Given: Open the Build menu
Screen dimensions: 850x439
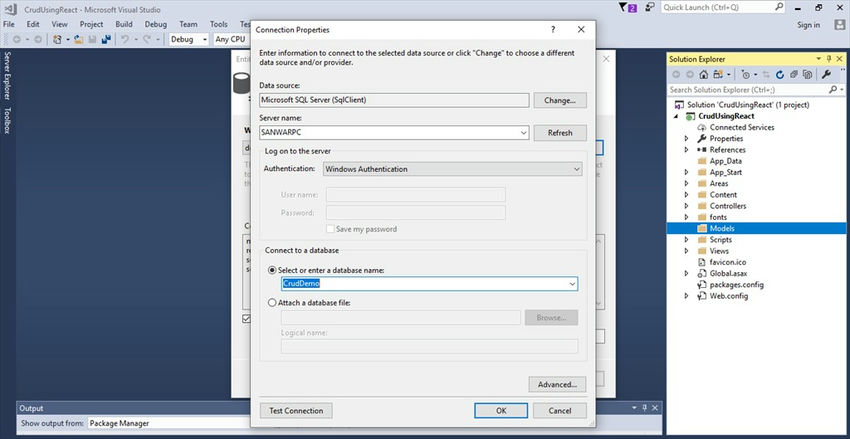Looking at the screenshot, I should 124,24.
